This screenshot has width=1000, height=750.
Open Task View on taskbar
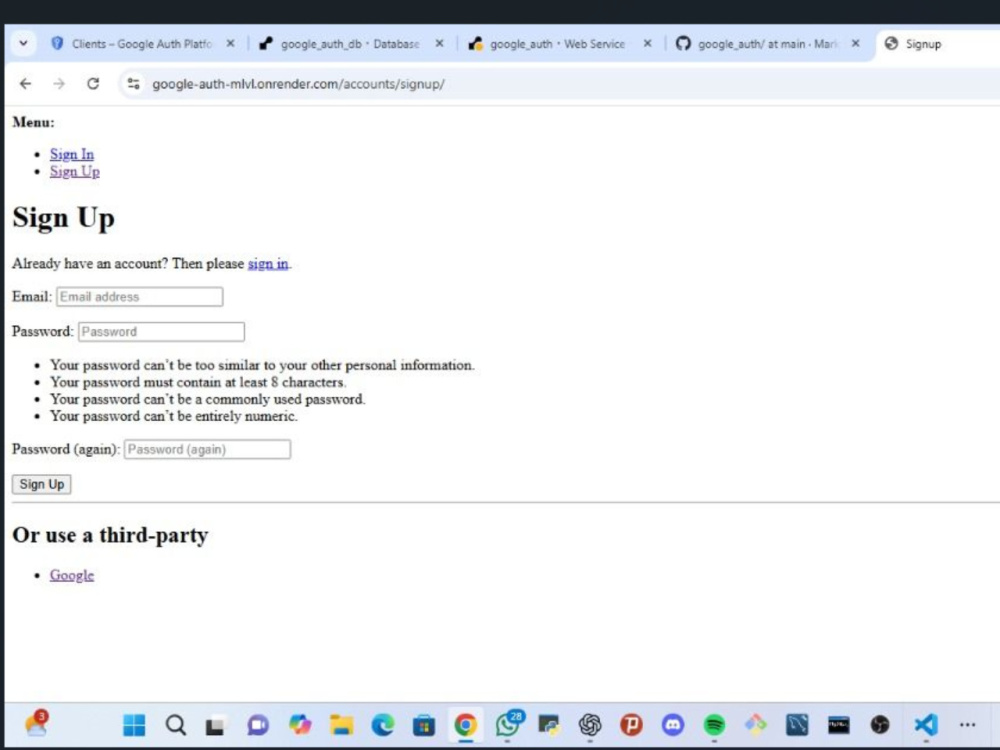pos(216,724)
